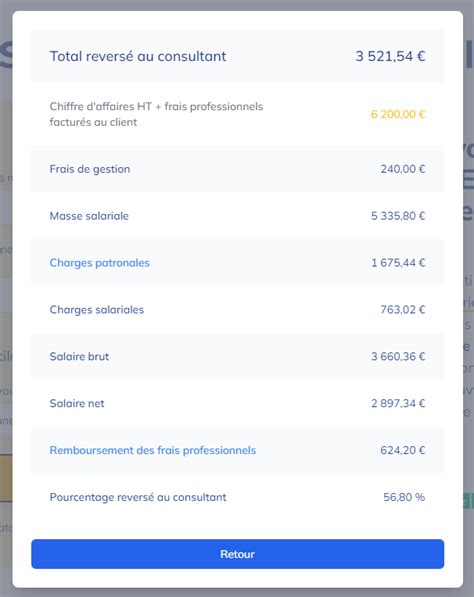Click the 3 521,54 € total amount
The image size is (474, 597).
click(x=390, y=56)
